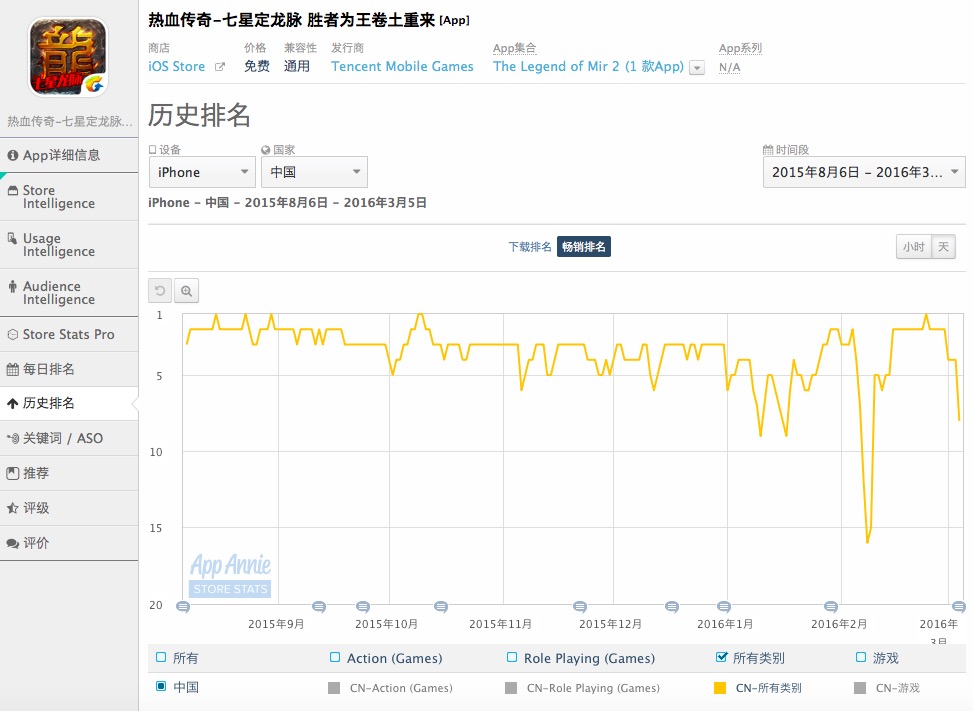Click the event marker above 2016年1月 label
Viewport: 973px width, 711px height.
[x=724, y=606]
